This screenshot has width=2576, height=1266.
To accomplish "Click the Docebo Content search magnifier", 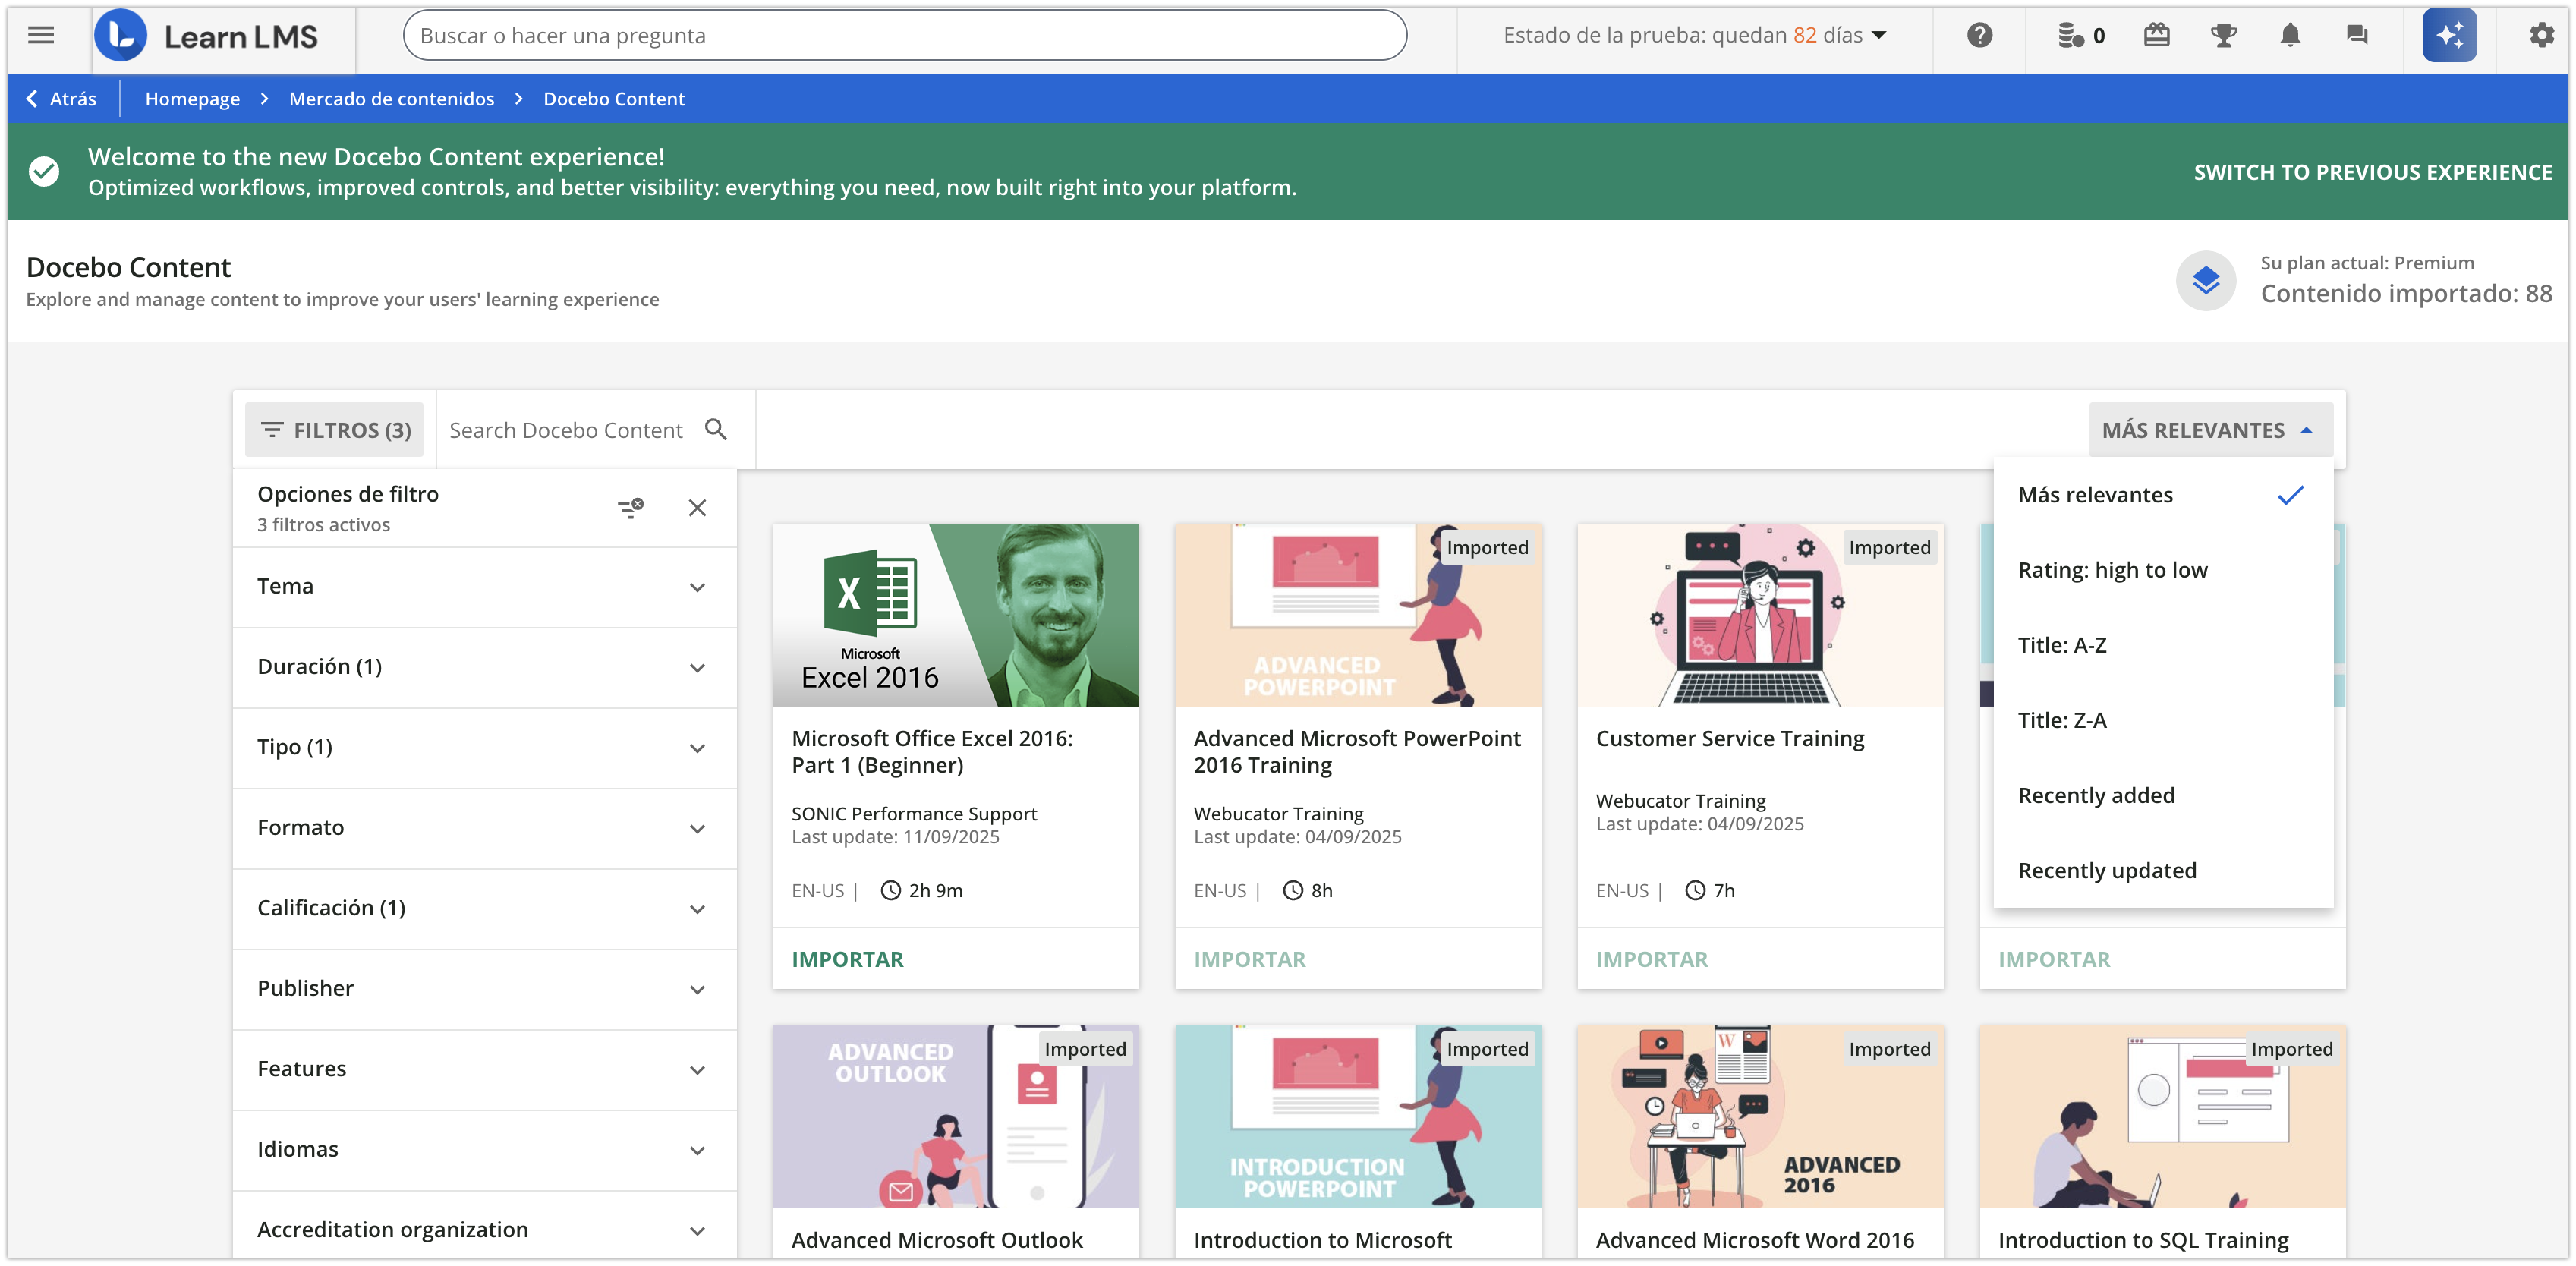I will point(716,430).
